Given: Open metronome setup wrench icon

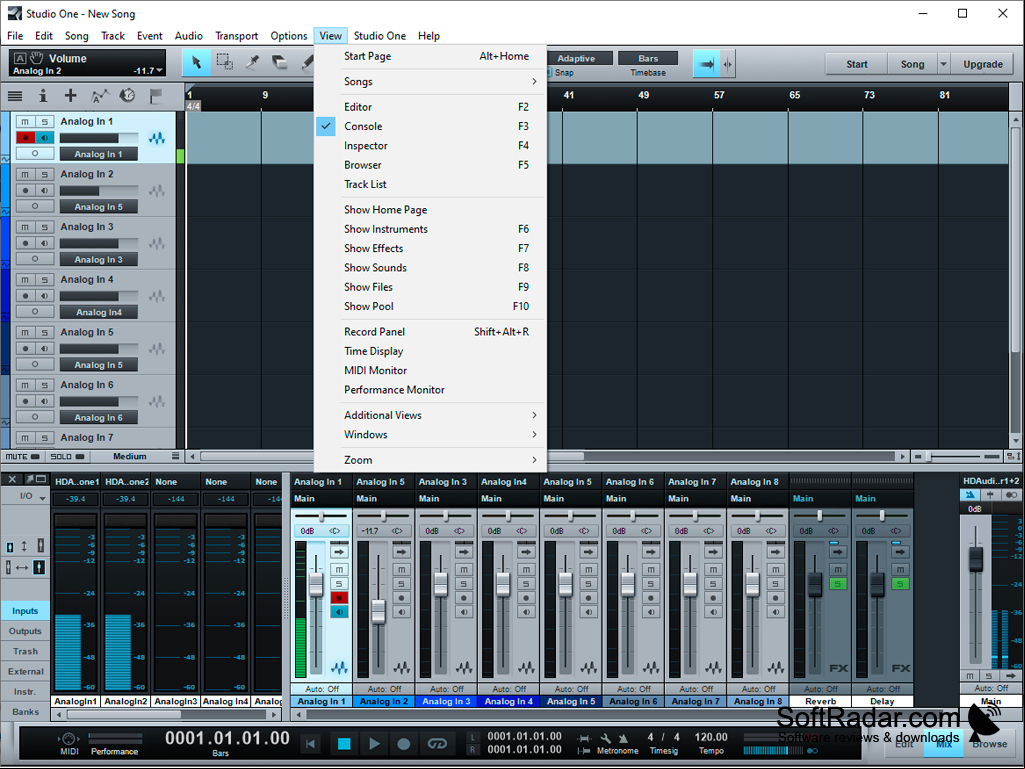Looking at the screenshot, I should 606,738.
